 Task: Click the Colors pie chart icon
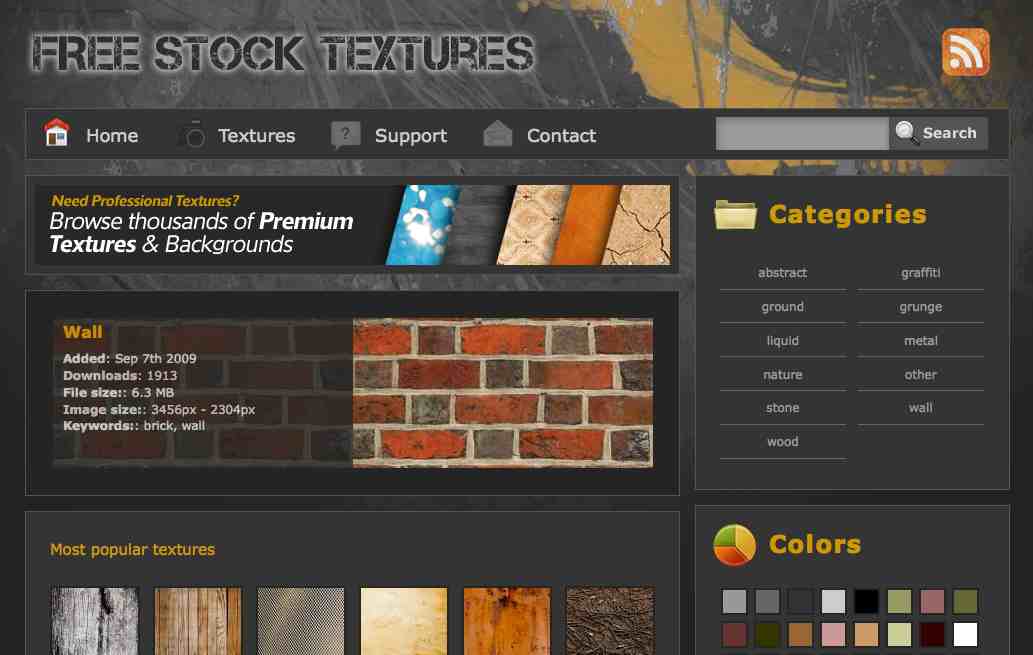[x=734, y=545]
